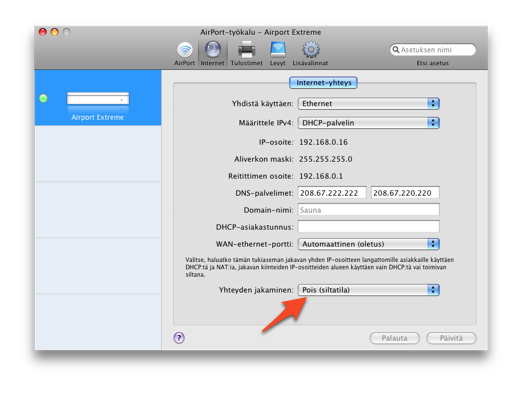Select the Internet globe toolbar icon
The width and height of the screenshot is (522, 393).
pyautogui.click(x=212, y=54)
